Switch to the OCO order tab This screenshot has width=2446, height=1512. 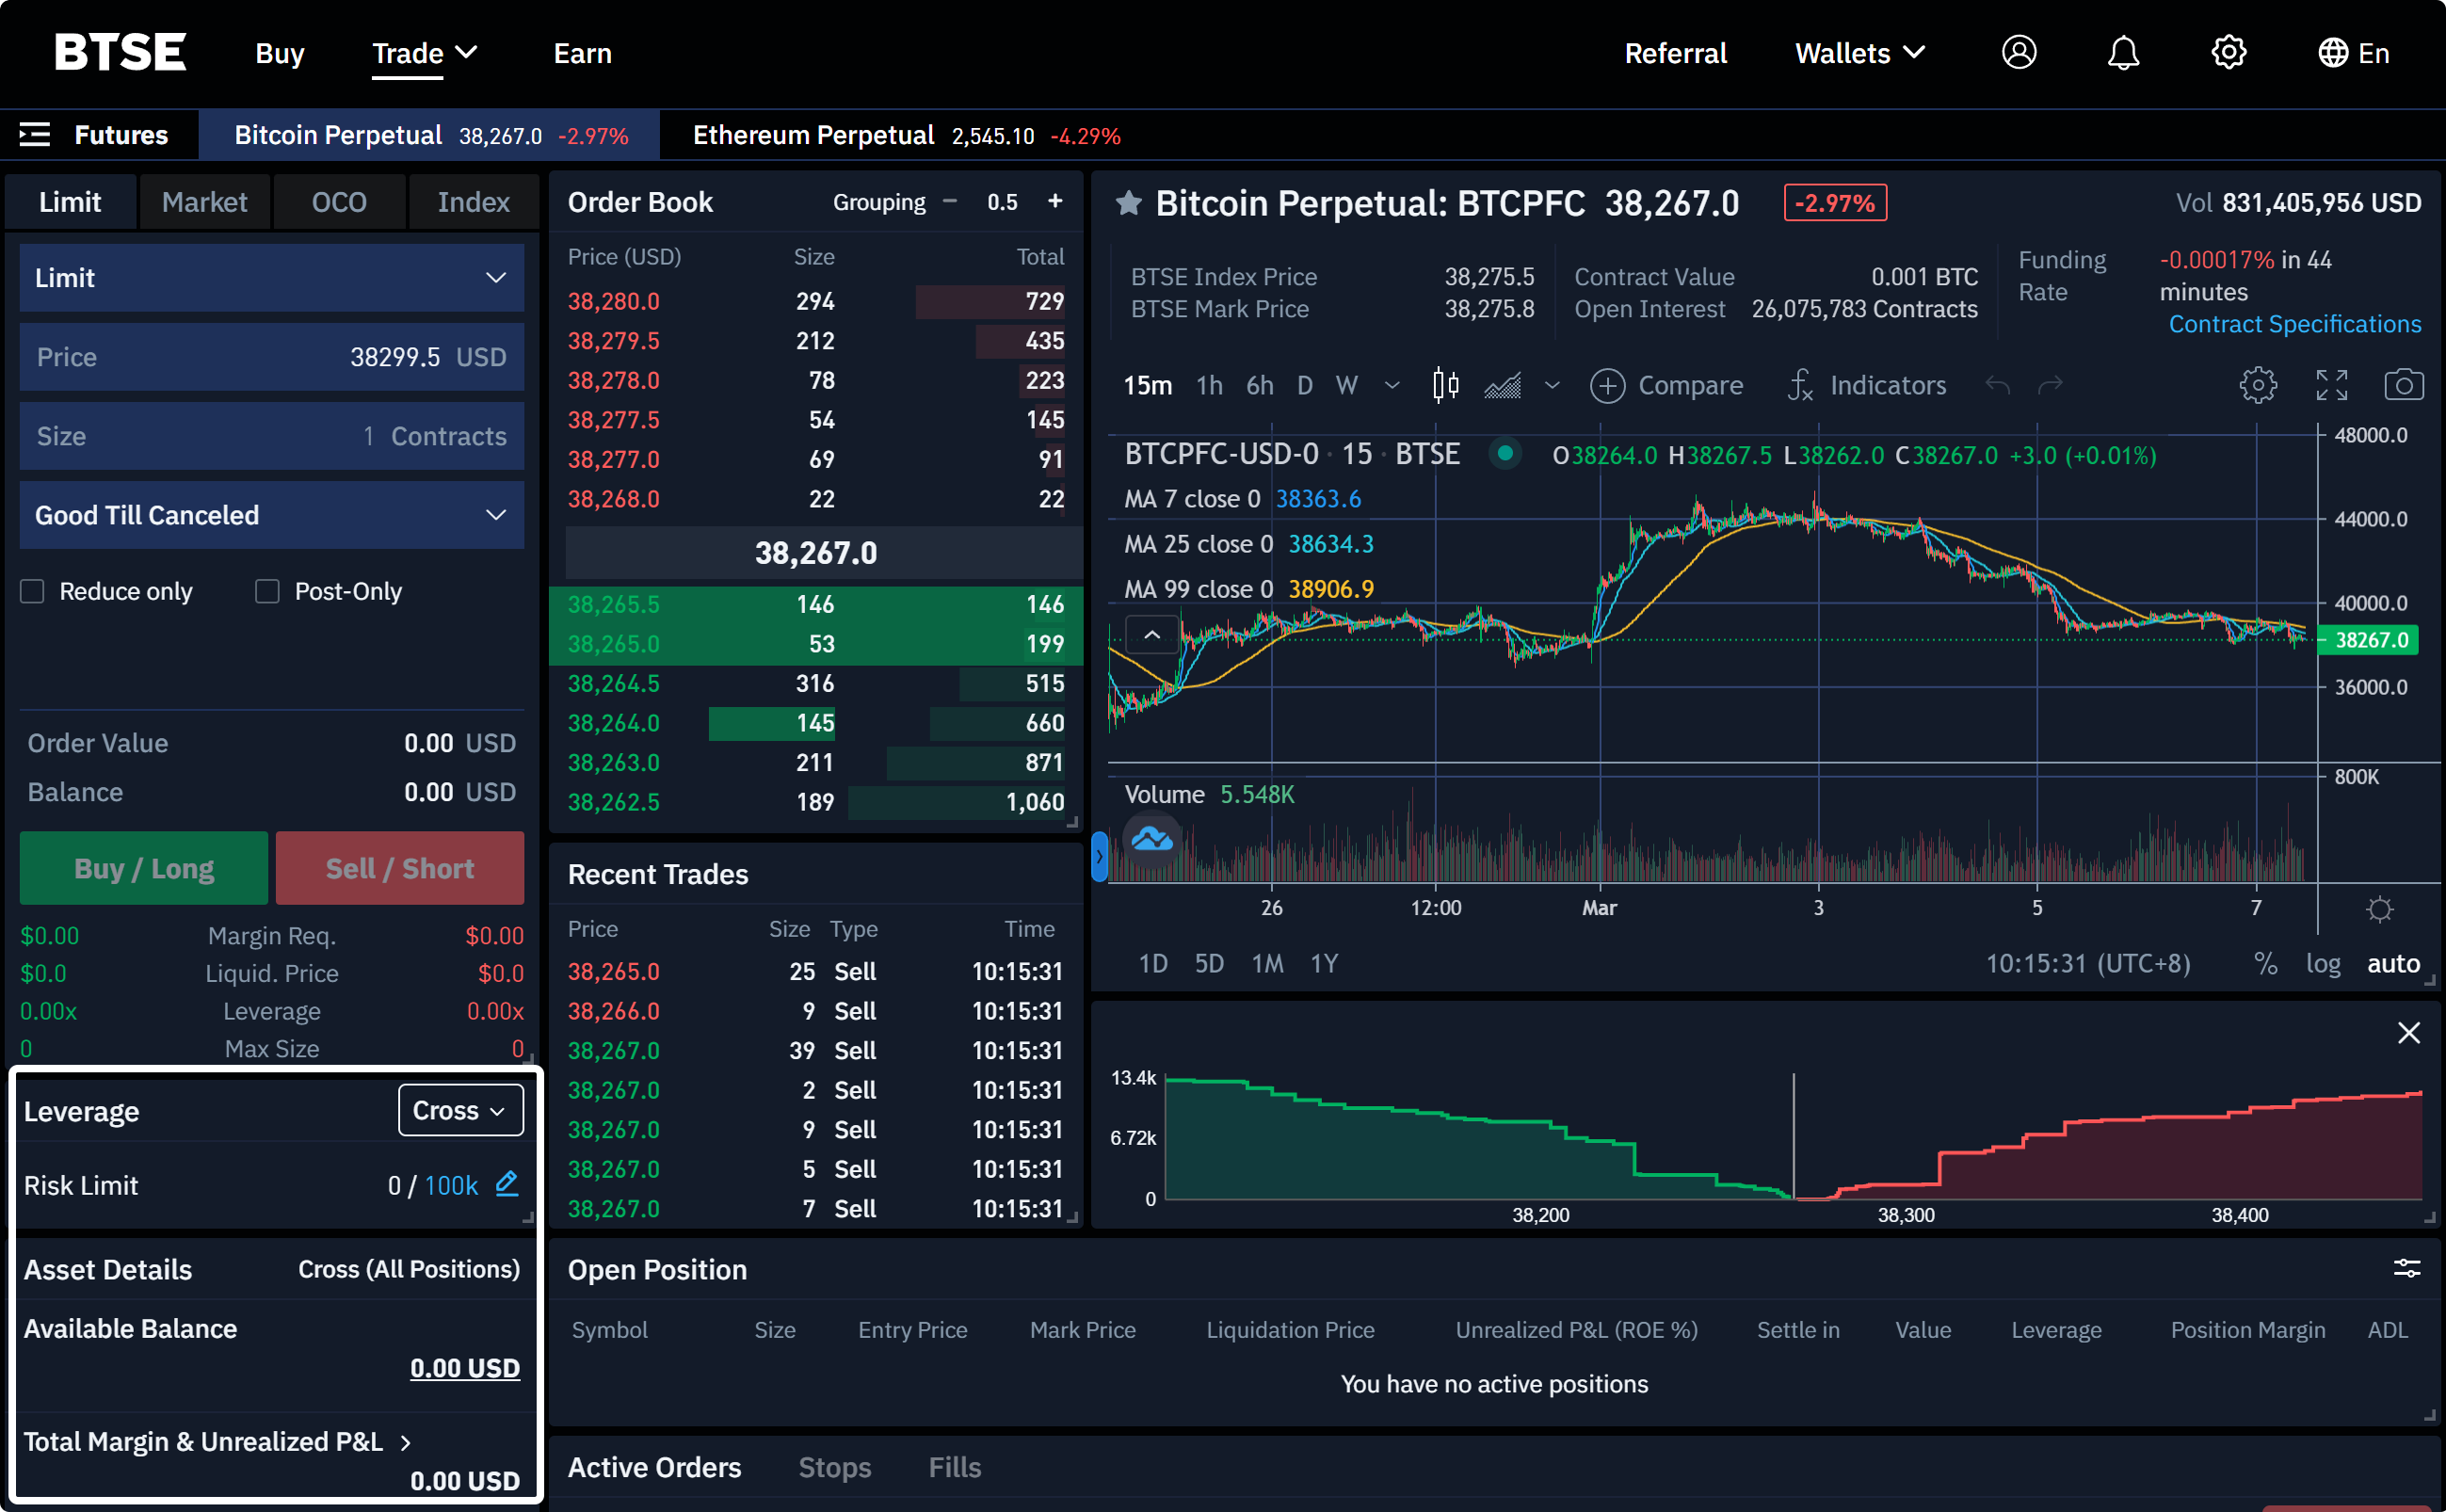(x=339, y=202)
